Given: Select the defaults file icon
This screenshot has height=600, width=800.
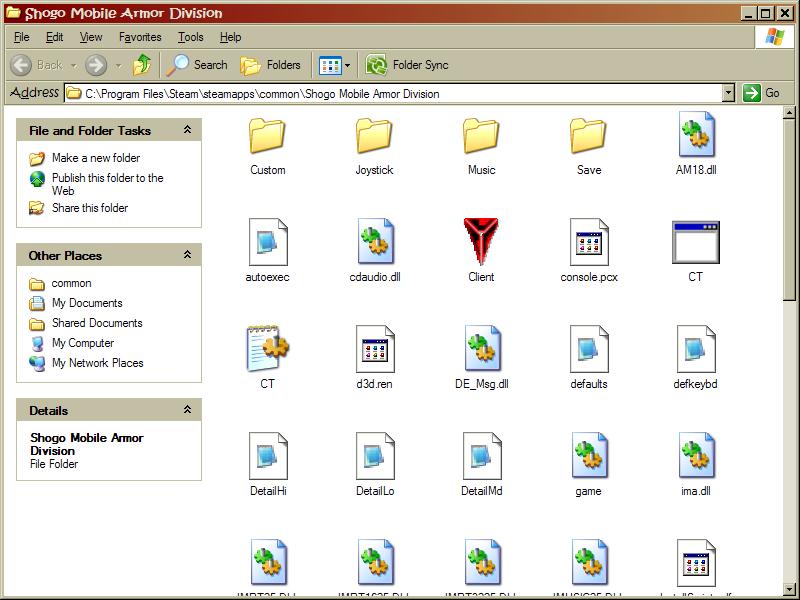Looking at the screenshot, I should pyautogui.click(x=589, y=349).
